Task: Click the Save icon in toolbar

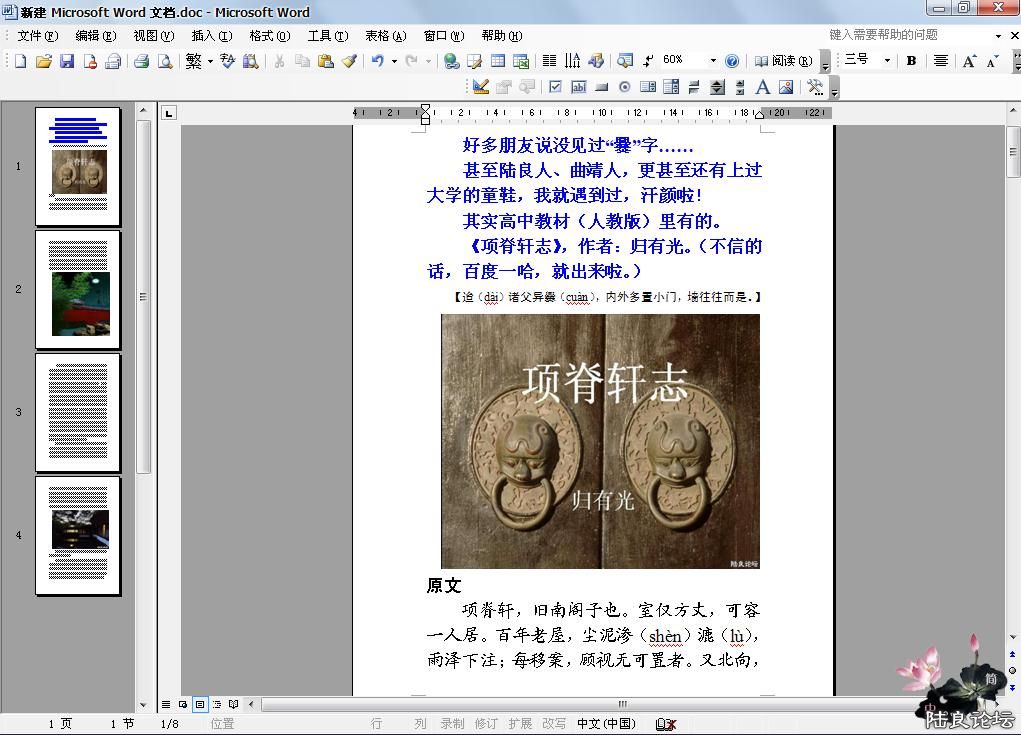Action: point(67,61)
